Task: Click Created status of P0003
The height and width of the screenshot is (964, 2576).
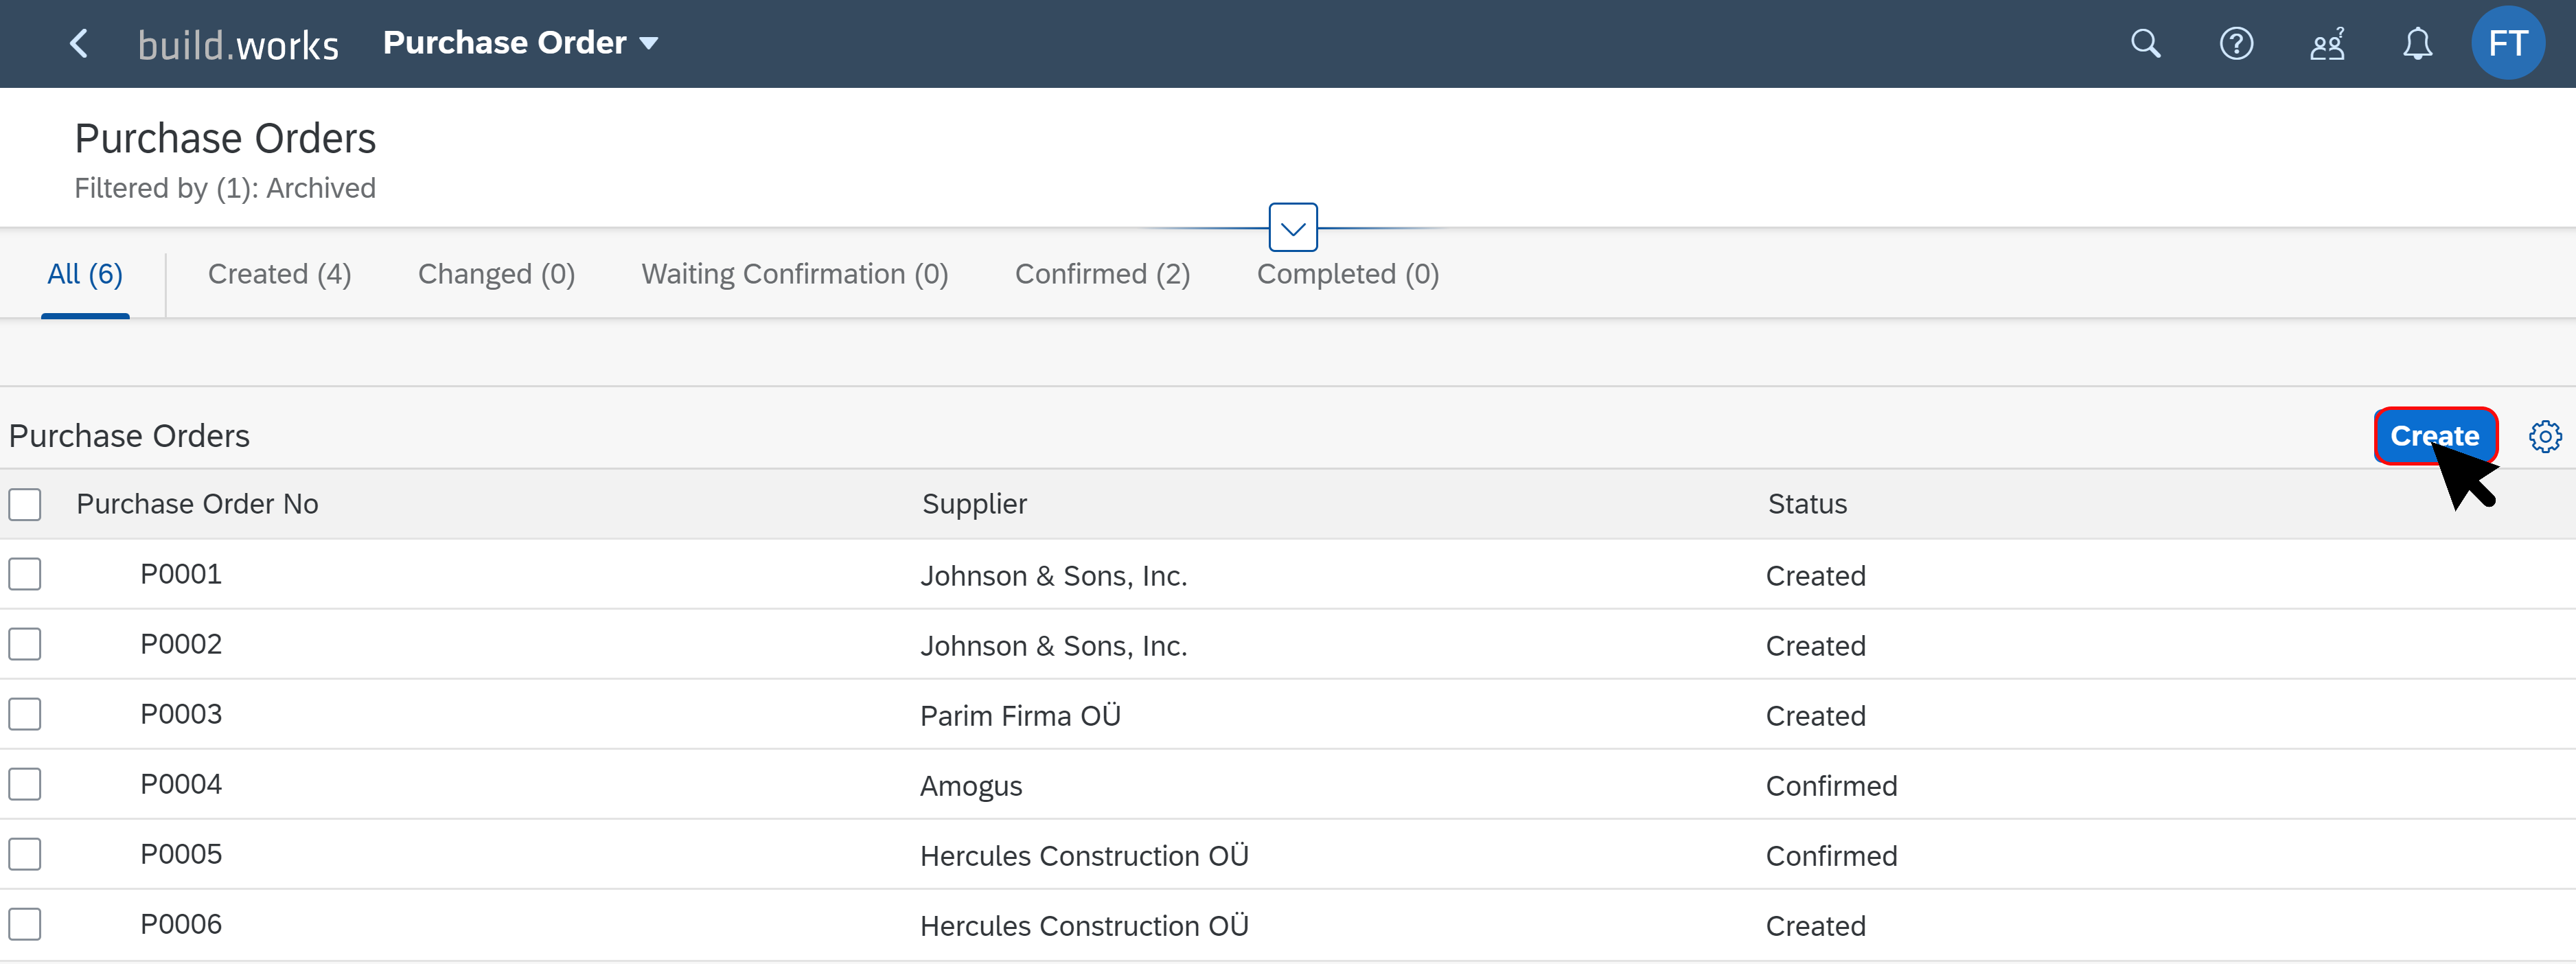Action: 1815,716
